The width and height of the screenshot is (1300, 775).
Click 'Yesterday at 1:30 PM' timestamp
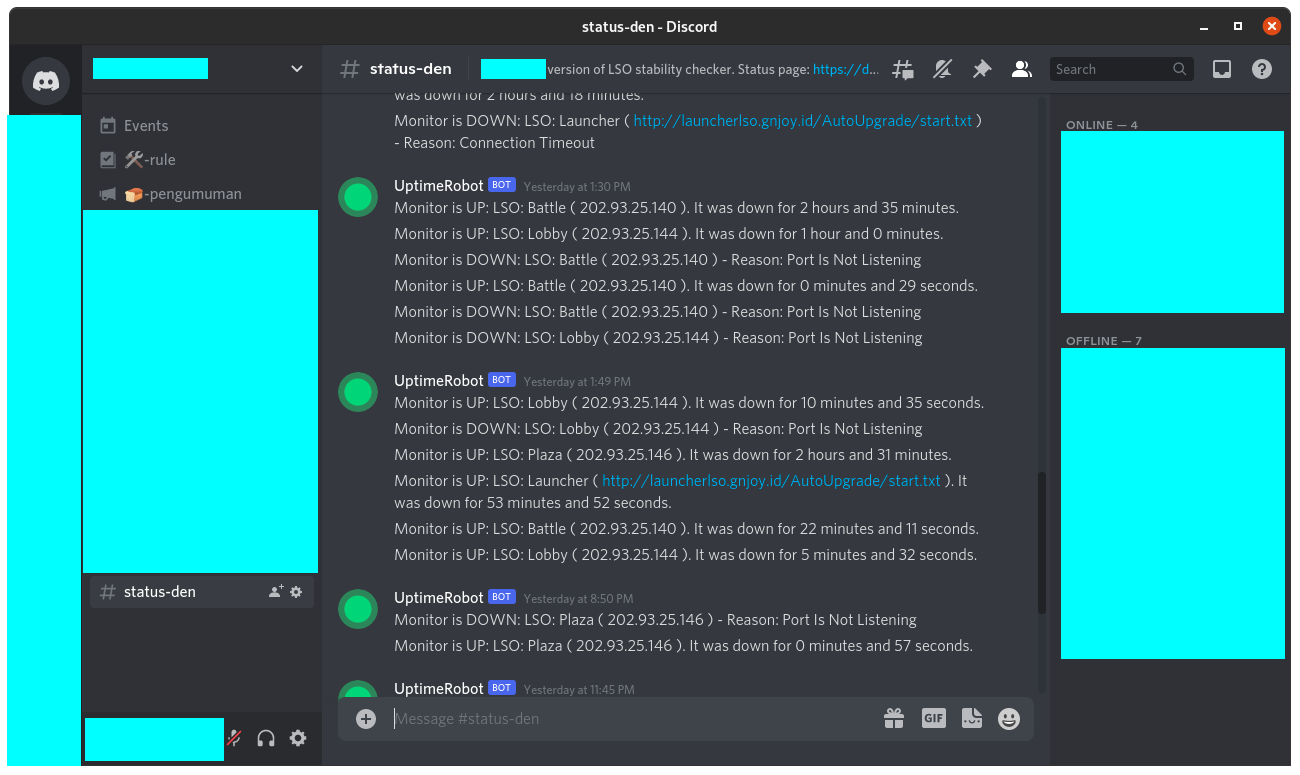click(577, 187)
